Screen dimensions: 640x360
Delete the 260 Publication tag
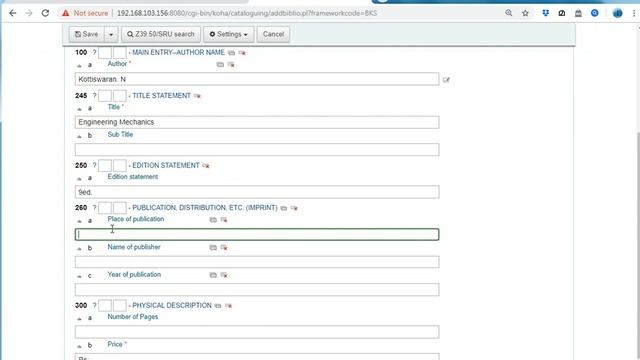pos(294,208)
